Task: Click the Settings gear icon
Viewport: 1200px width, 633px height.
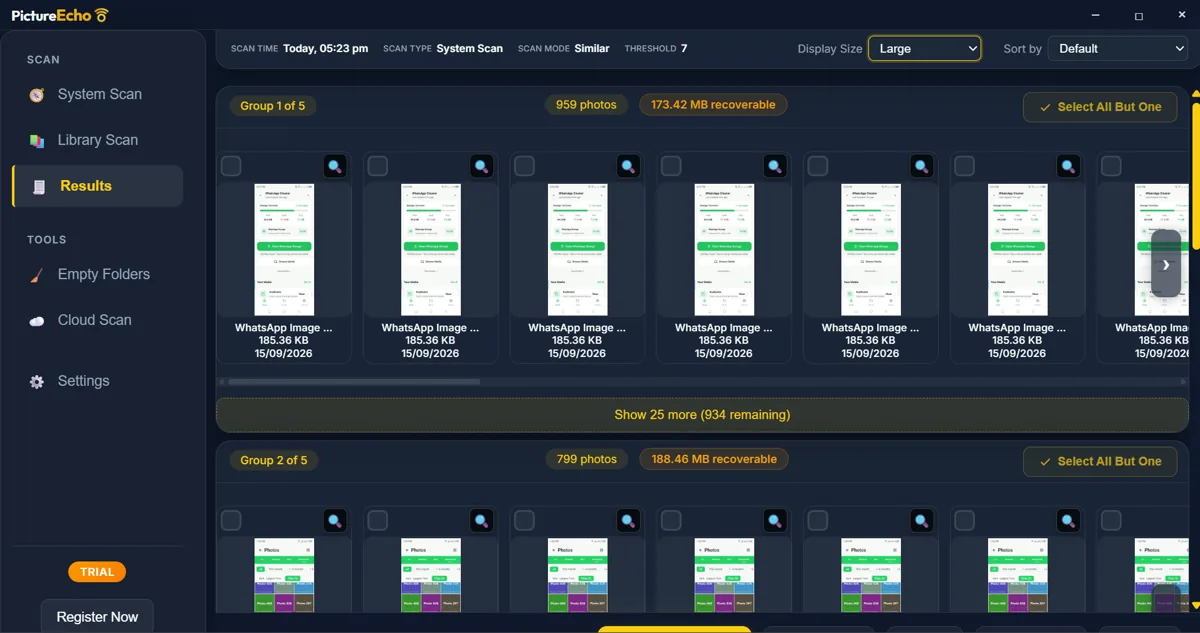Action: pos(37,382)
